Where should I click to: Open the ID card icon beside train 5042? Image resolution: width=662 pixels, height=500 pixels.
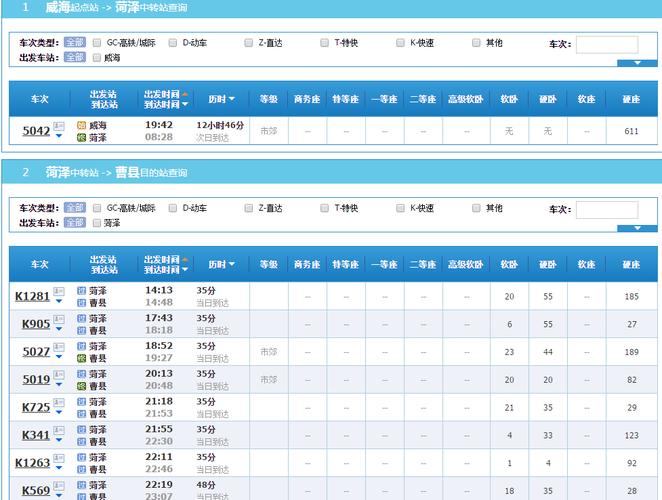59,126
